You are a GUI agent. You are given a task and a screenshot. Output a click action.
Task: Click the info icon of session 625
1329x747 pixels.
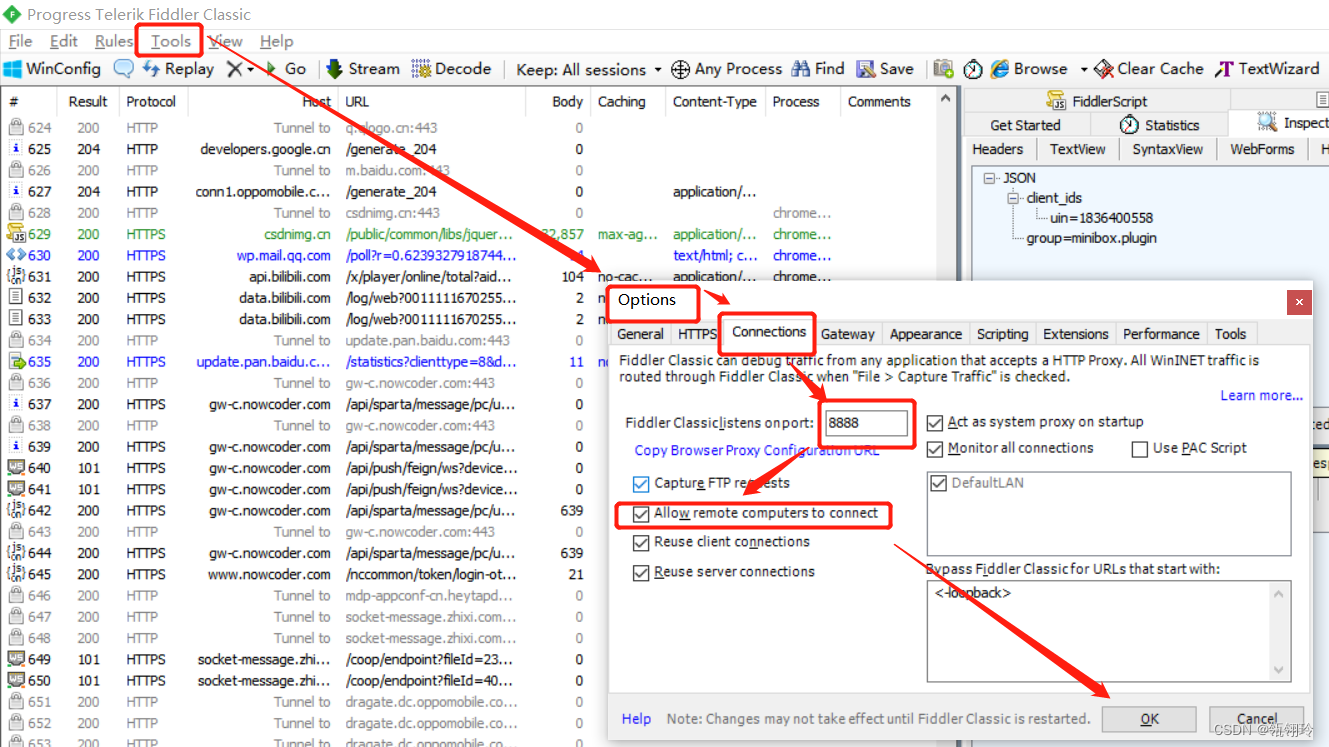[16, 149]
